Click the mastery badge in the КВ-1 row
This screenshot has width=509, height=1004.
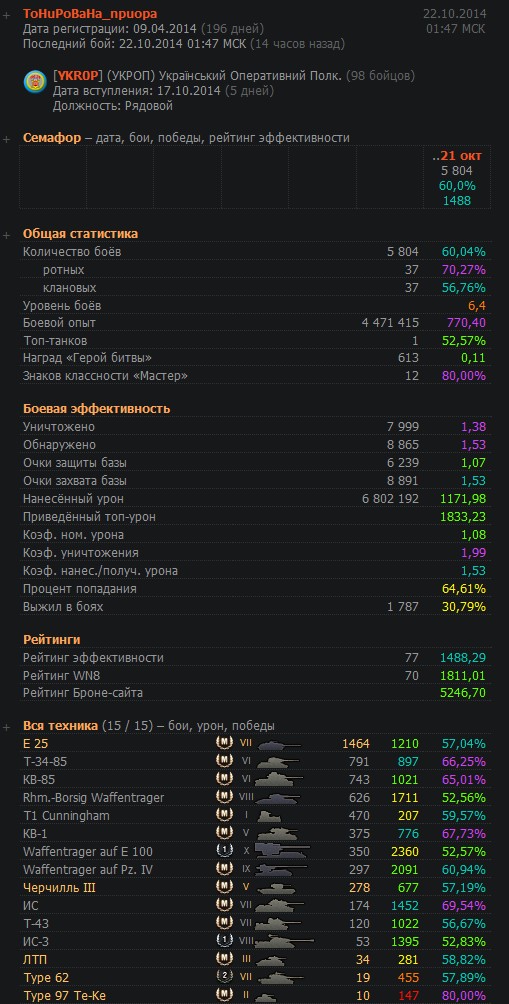tap(224, 834)
